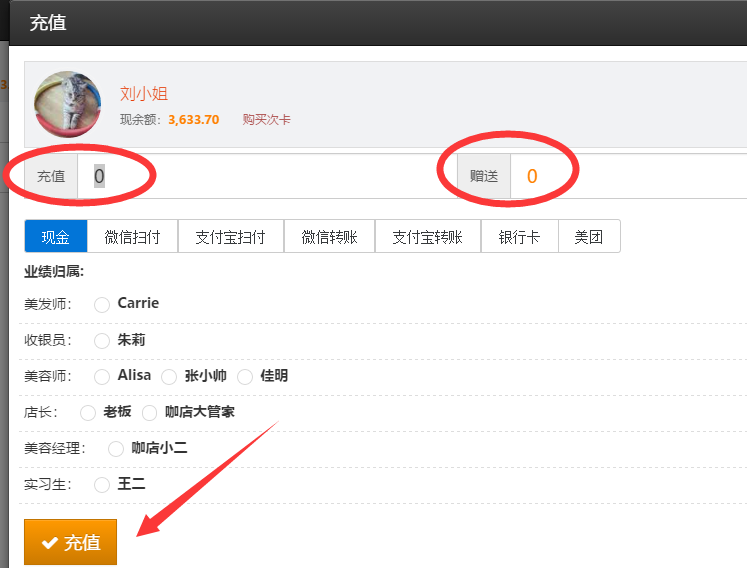Select the 支付宝转账 payment tab
The image size is (747, 568).
point(428,236)
